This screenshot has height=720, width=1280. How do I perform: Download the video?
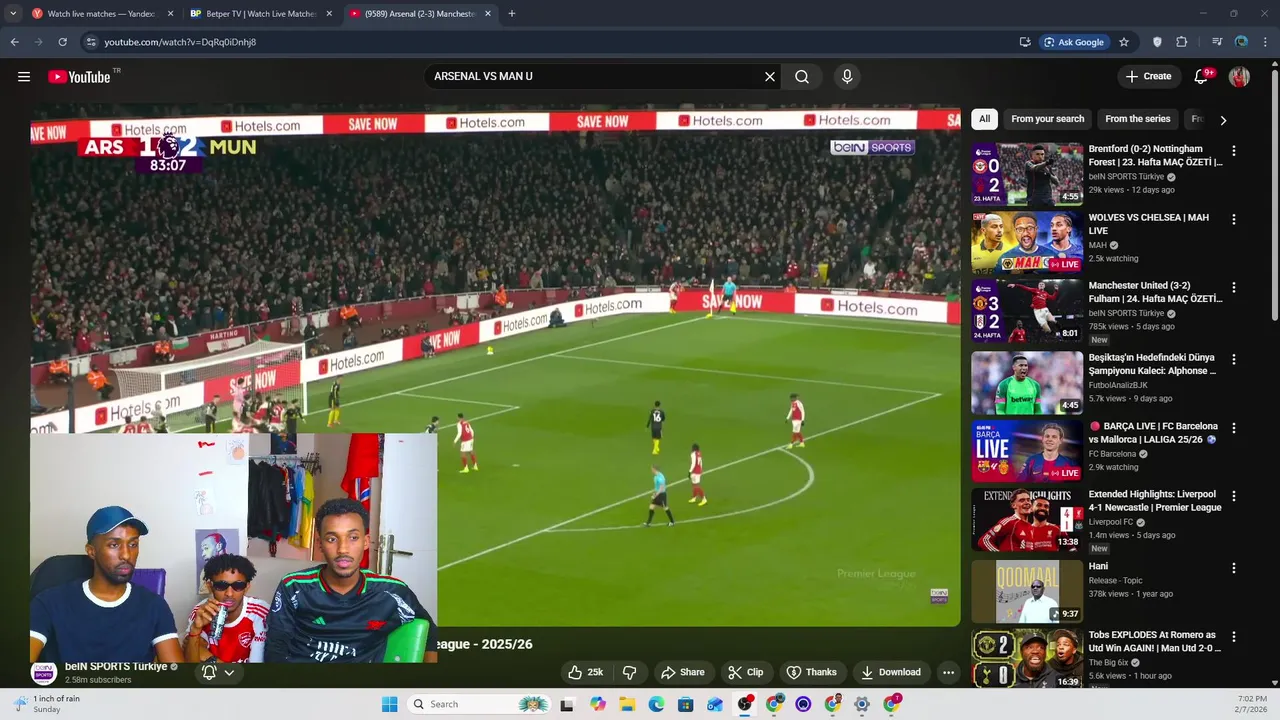(890, 672)
